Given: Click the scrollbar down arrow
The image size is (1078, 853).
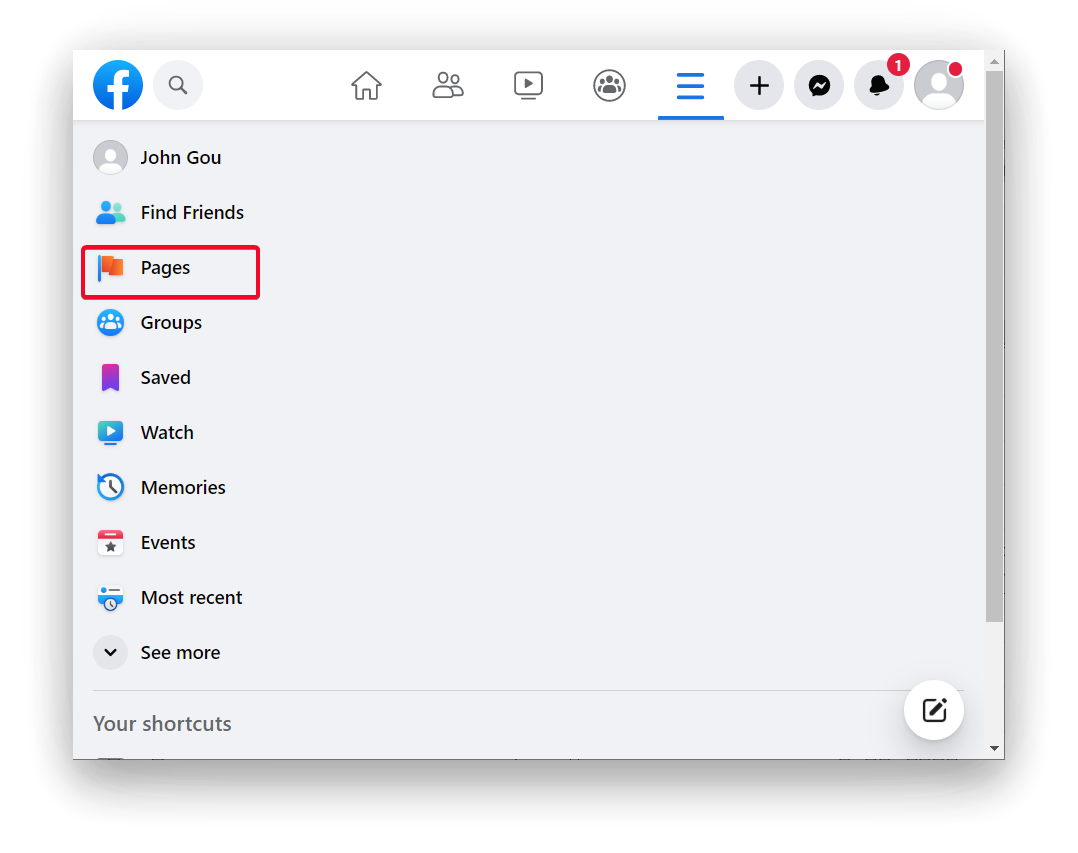Looking at the screenshot, I should tap(994, 748).
